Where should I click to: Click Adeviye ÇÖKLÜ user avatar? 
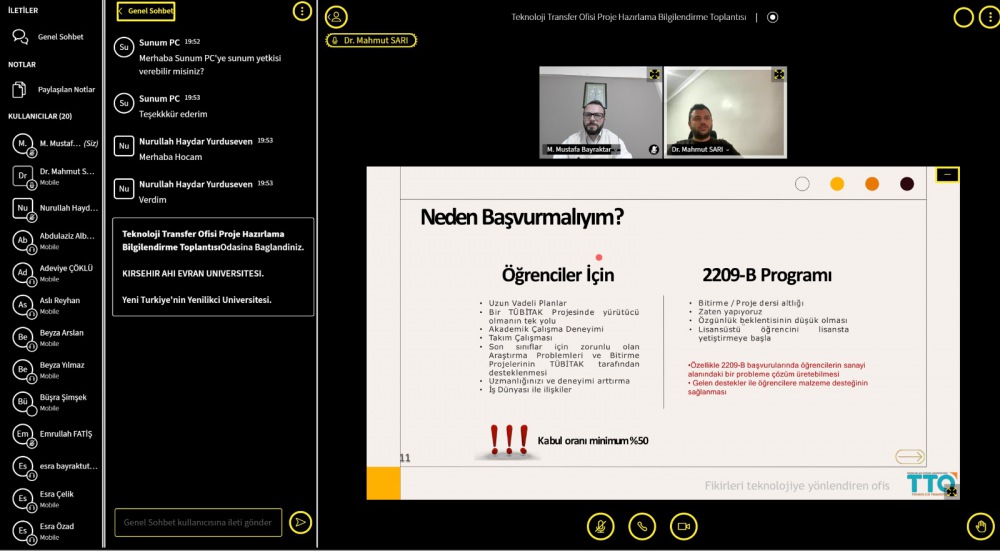click(x=23, y=273)
